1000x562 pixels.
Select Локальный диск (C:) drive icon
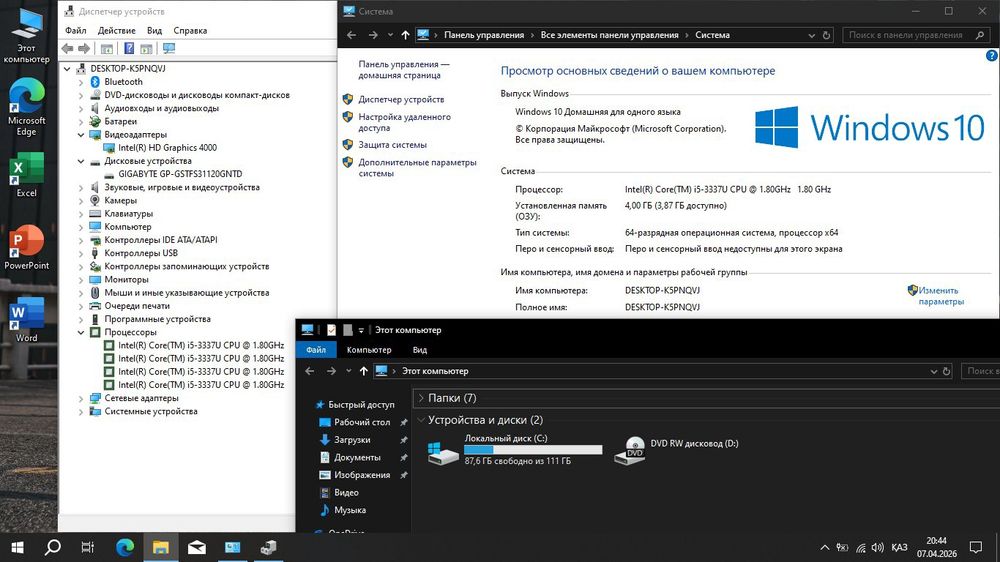[443, 454]
